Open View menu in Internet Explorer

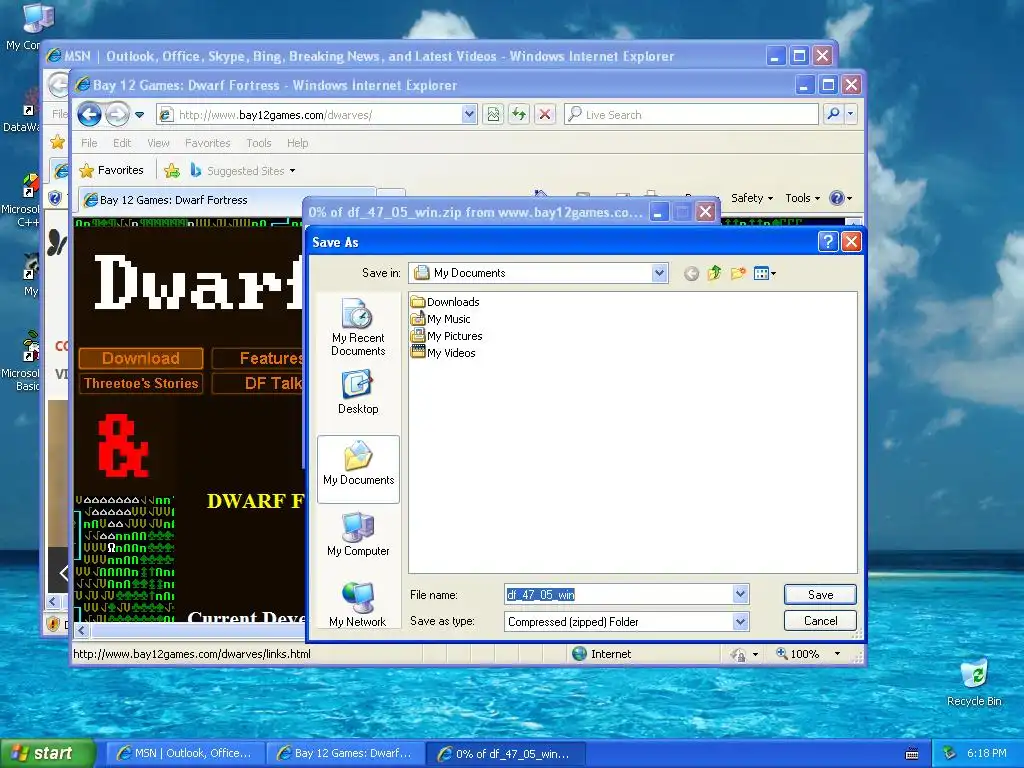pyautogui.click(x=158, y=143)
